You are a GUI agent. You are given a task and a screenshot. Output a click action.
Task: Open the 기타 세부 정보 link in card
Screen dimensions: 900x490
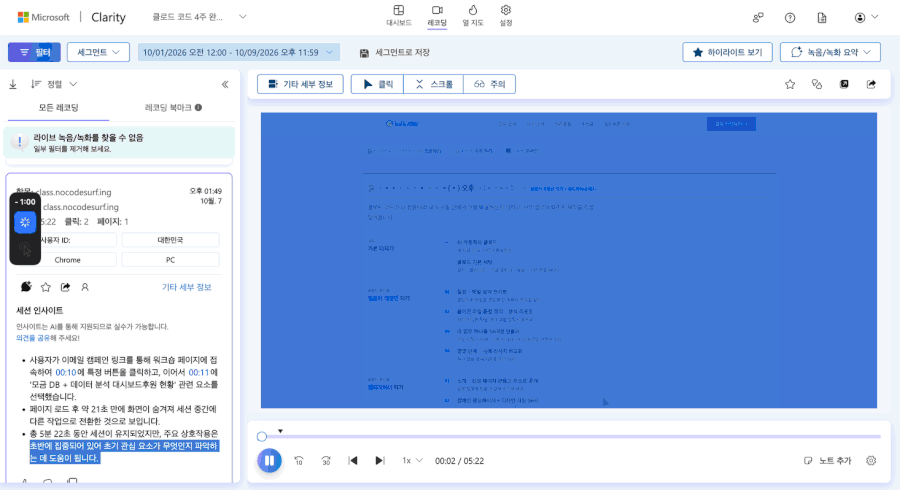point(187,287)
